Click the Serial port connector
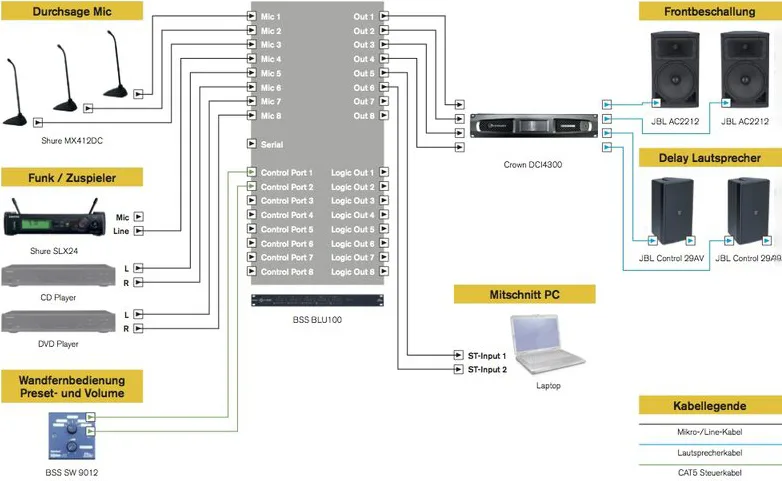The width and height of the screenshot is (782, 481). (x=250, y=145)
